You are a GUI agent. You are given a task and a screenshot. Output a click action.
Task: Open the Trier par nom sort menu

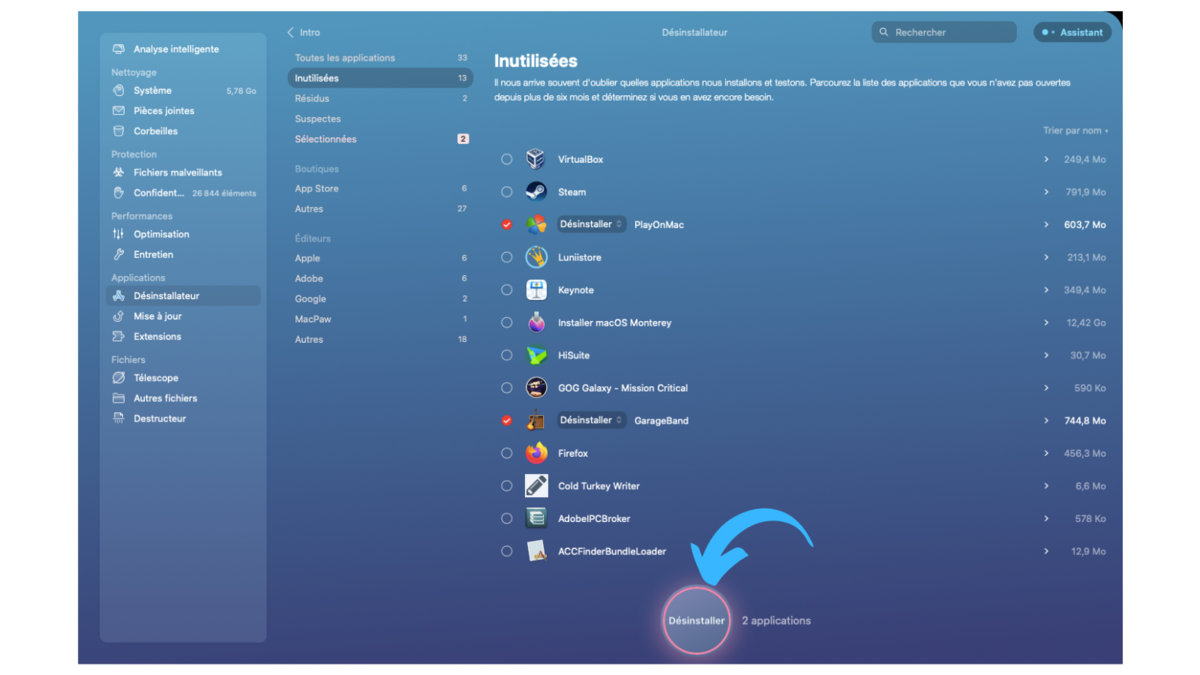tap(1075, 130)
